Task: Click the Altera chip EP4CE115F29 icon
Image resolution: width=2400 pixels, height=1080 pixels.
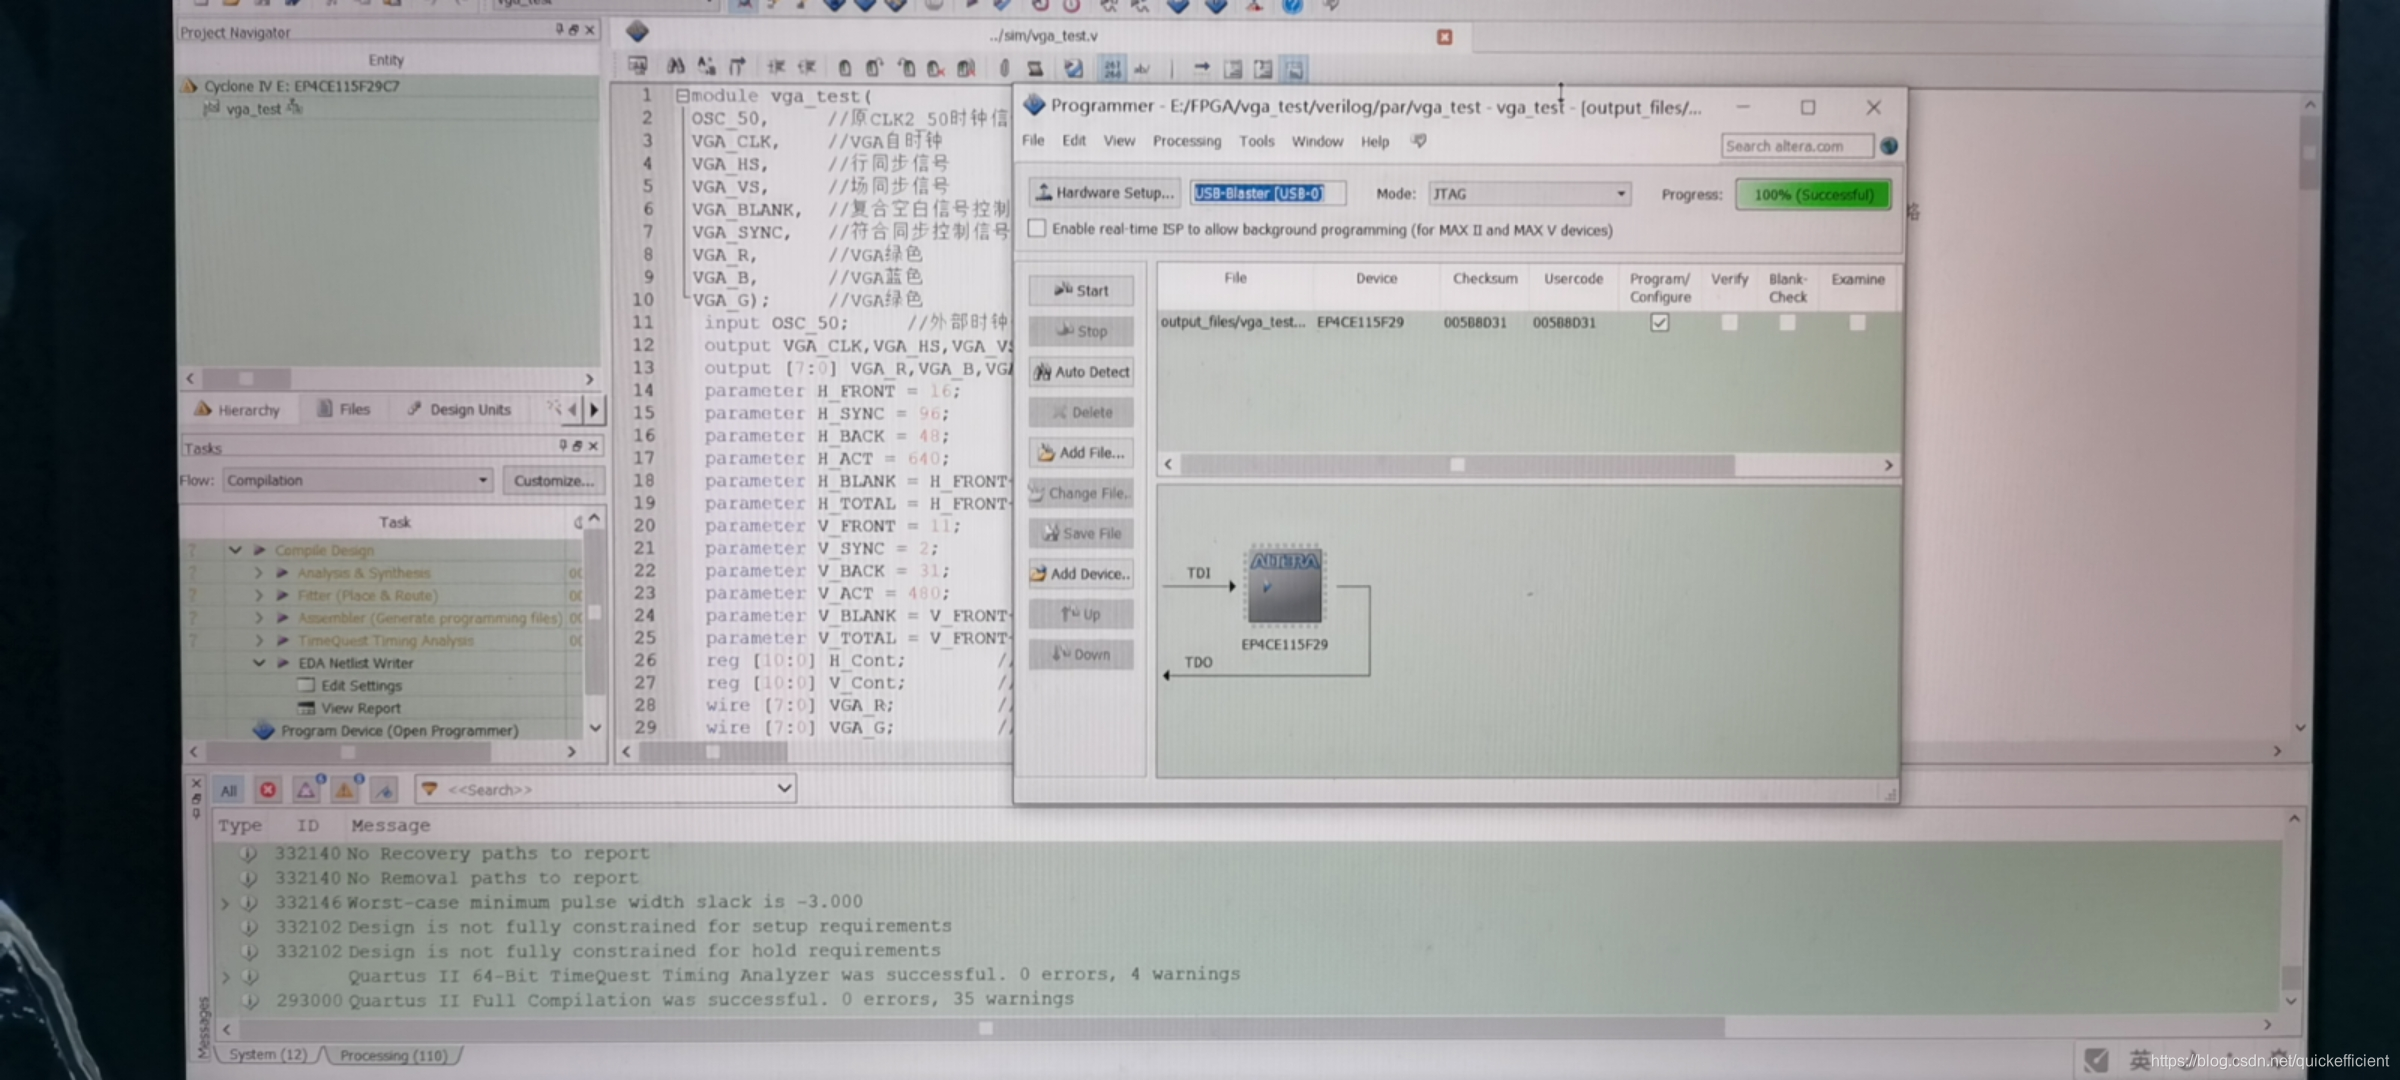Action: [1285, 586]
